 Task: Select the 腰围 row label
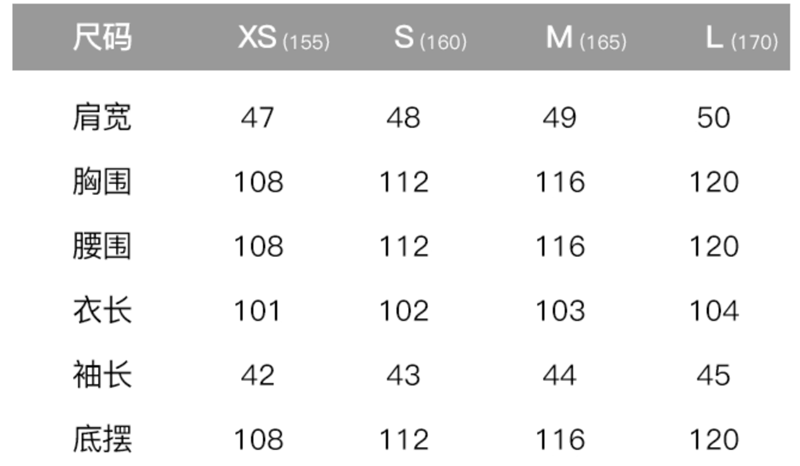102,246
